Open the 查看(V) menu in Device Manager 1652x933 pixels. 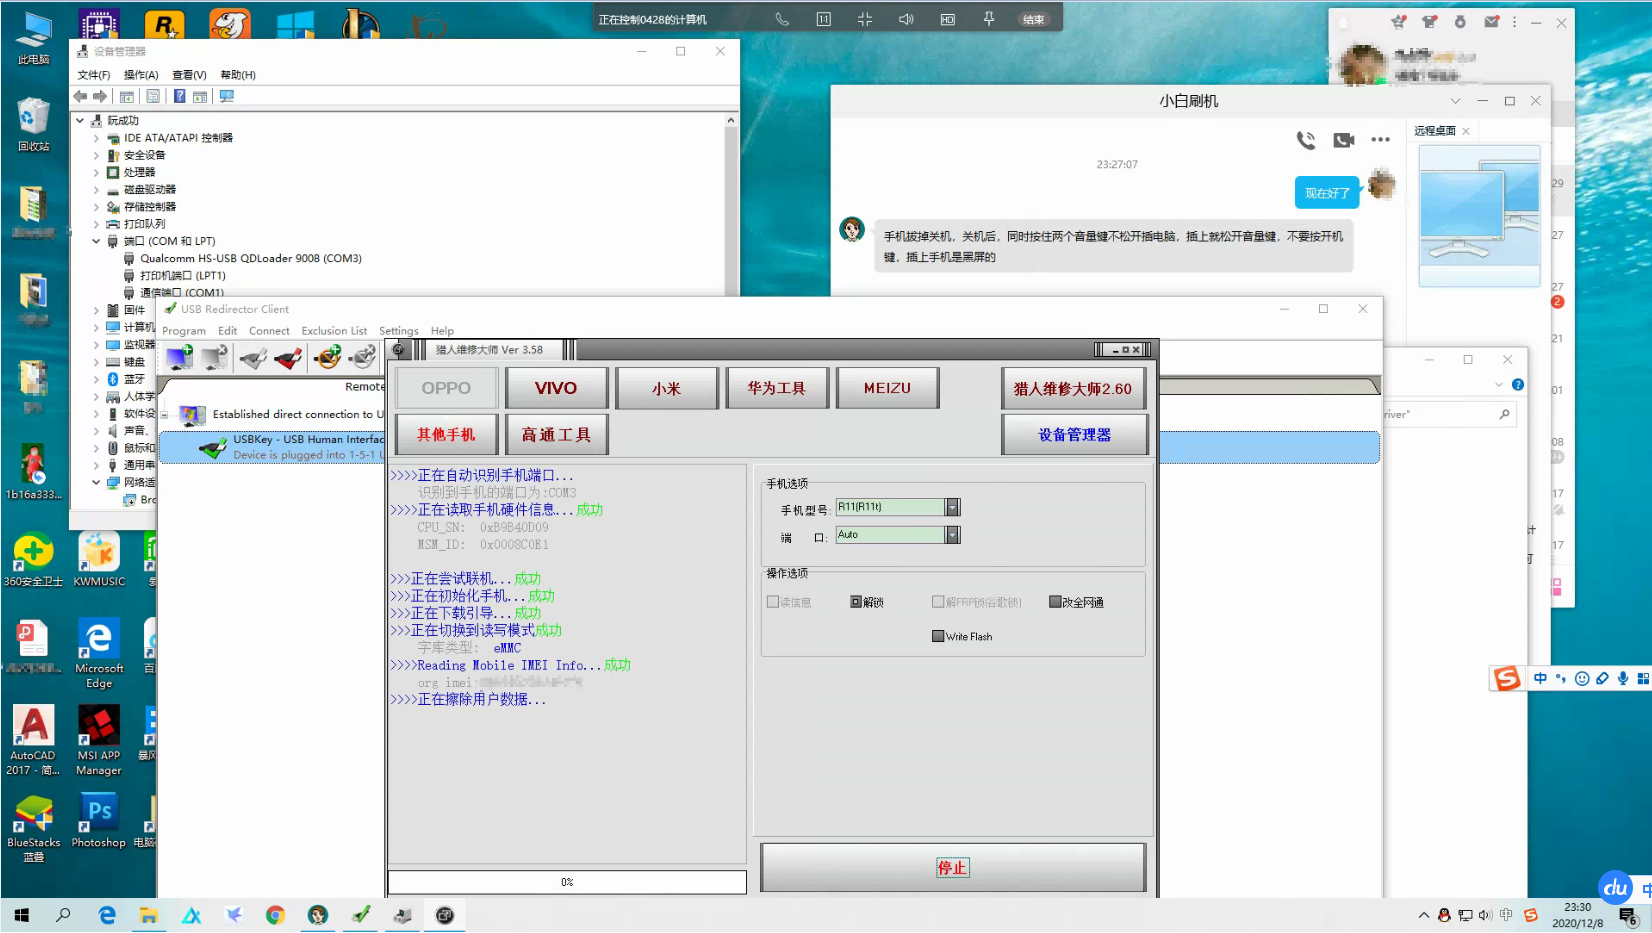(189, 75)
